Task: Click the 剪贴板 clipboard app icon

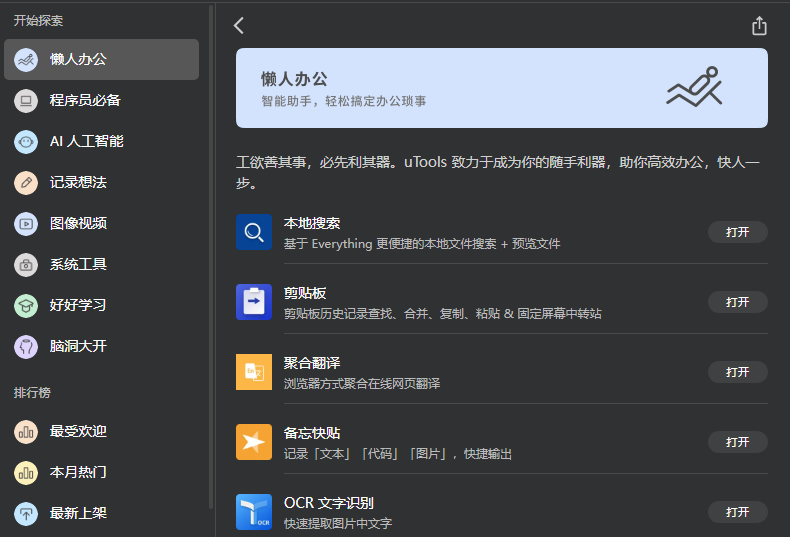Action: coord(254,302)
